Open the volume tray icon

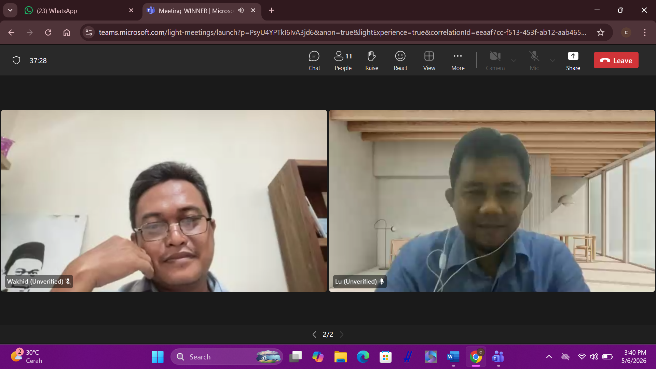594,357
